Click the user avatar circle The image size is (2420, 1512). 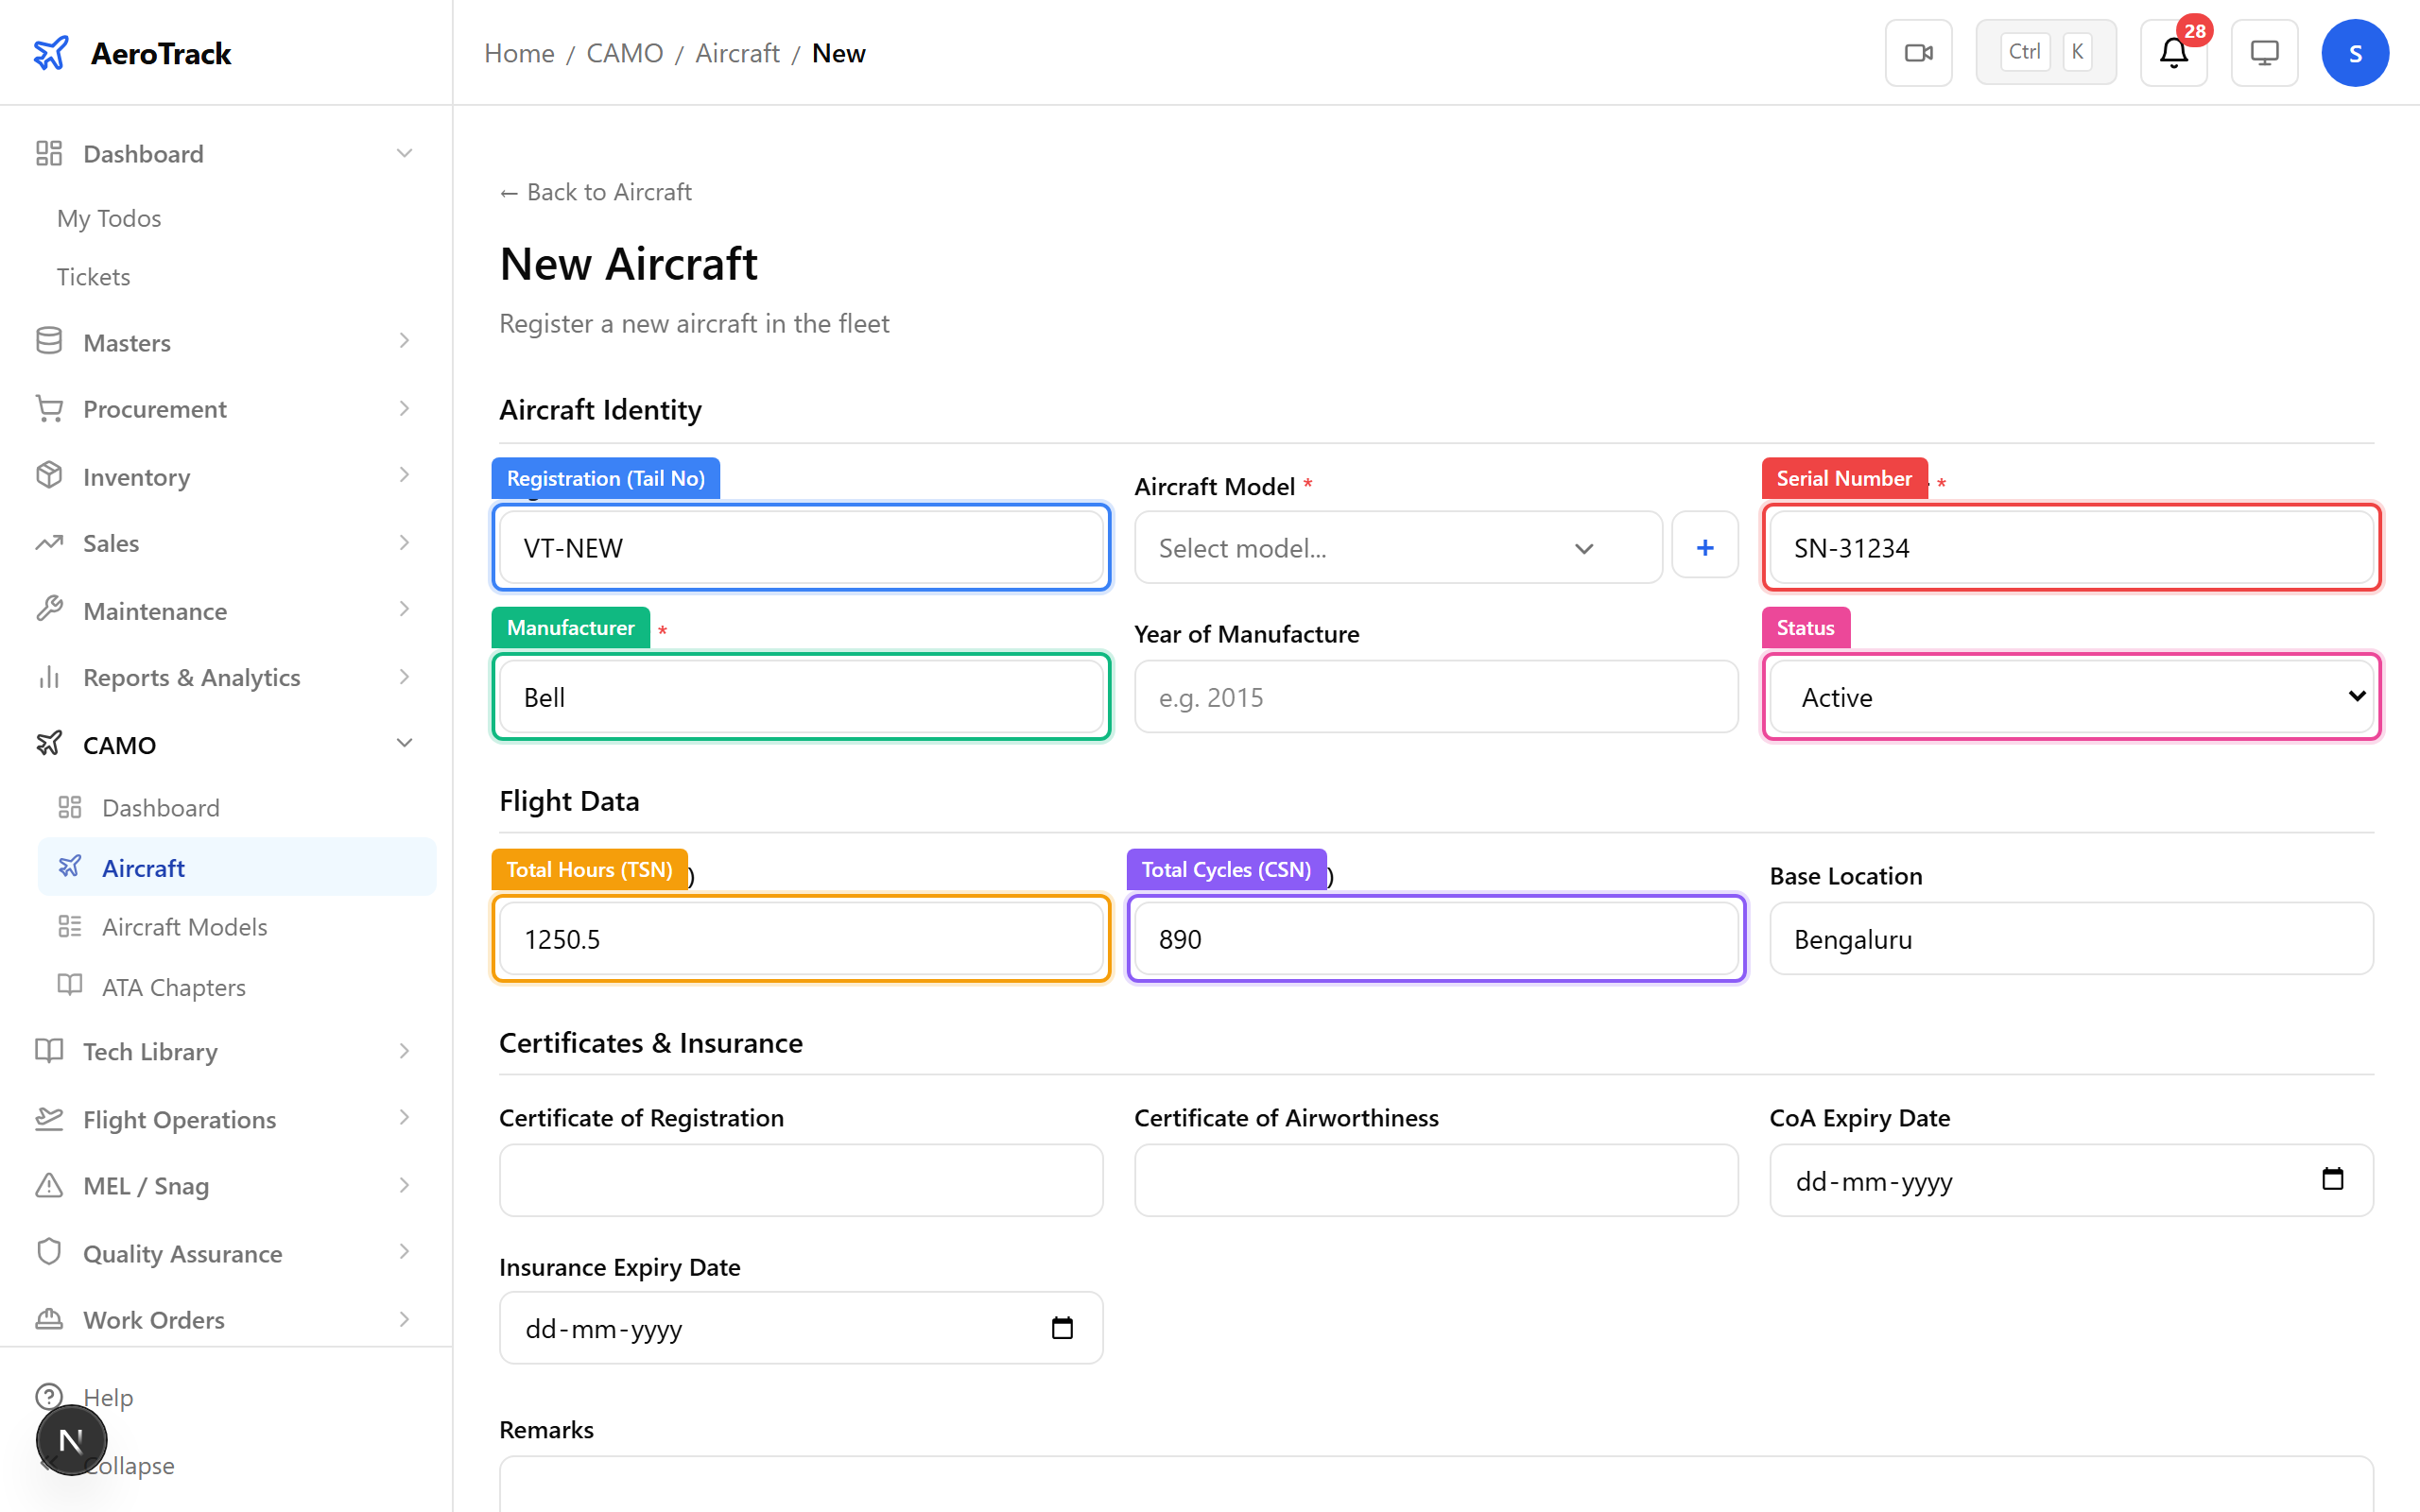[2355, 52]
